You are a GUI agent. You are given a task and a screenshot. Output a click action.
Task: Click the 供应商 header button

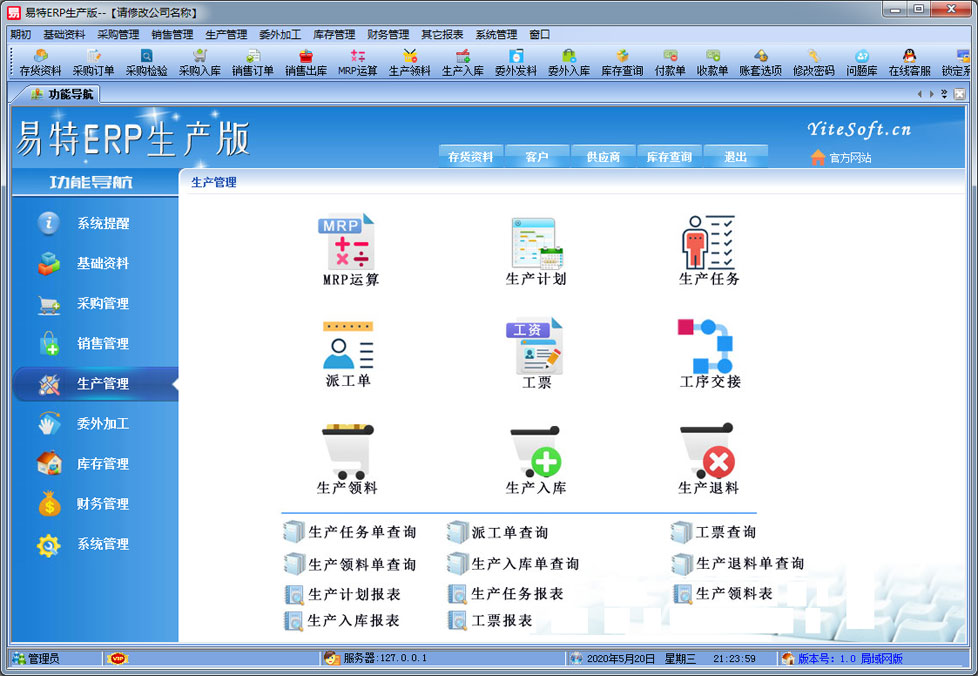(603, 157)
